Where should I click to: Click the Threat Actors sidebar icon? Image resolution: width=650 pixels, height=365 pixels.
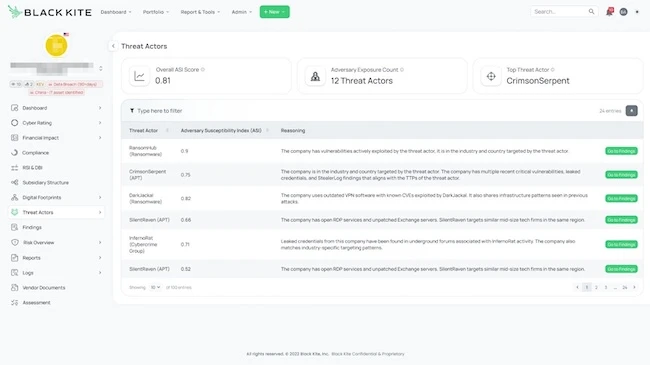(x=15, y=212)
